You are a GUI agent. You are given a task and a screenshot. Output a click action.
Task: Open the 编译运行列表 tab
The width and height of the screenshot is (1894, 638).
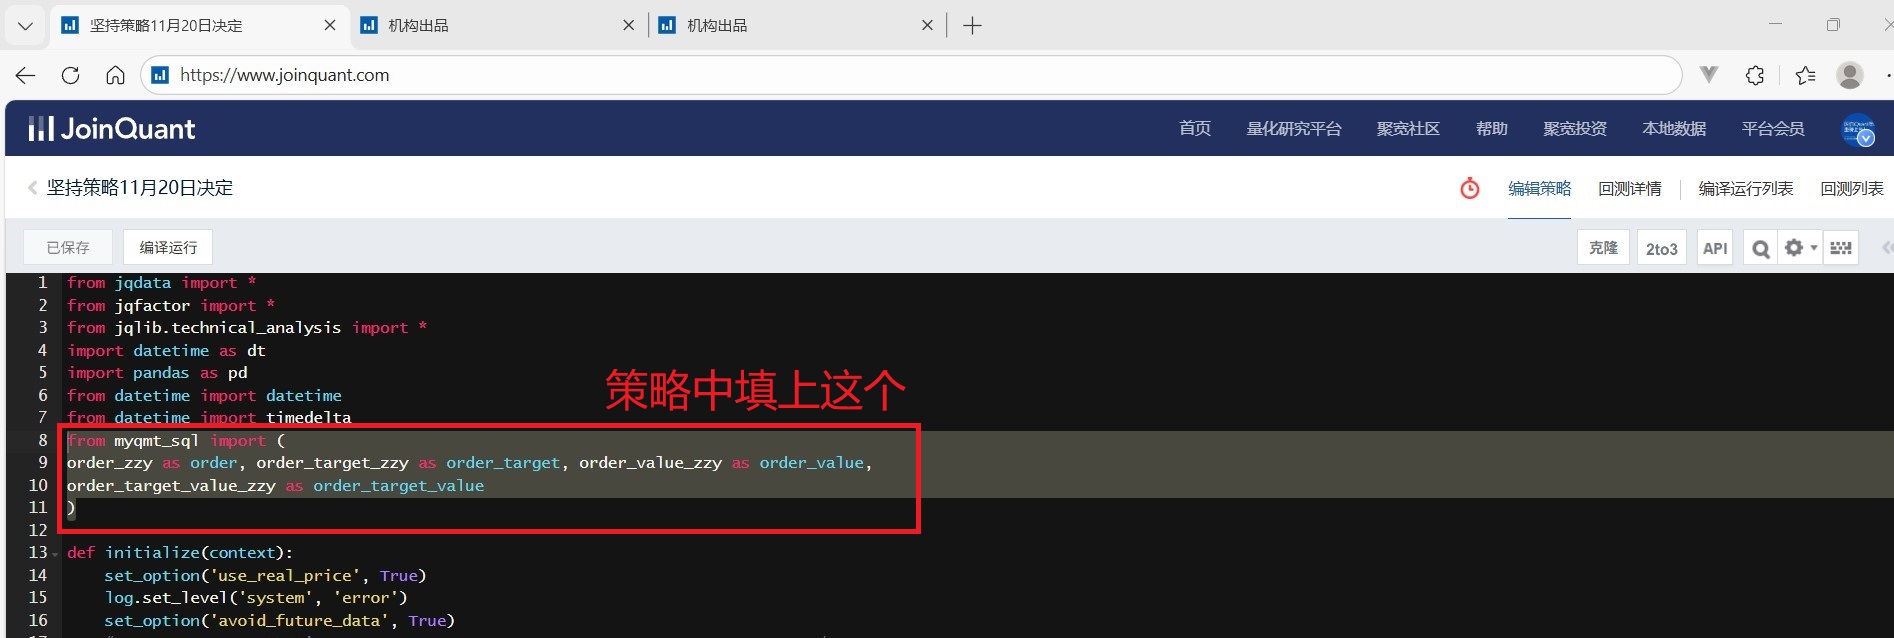[x=1745, y=188]
